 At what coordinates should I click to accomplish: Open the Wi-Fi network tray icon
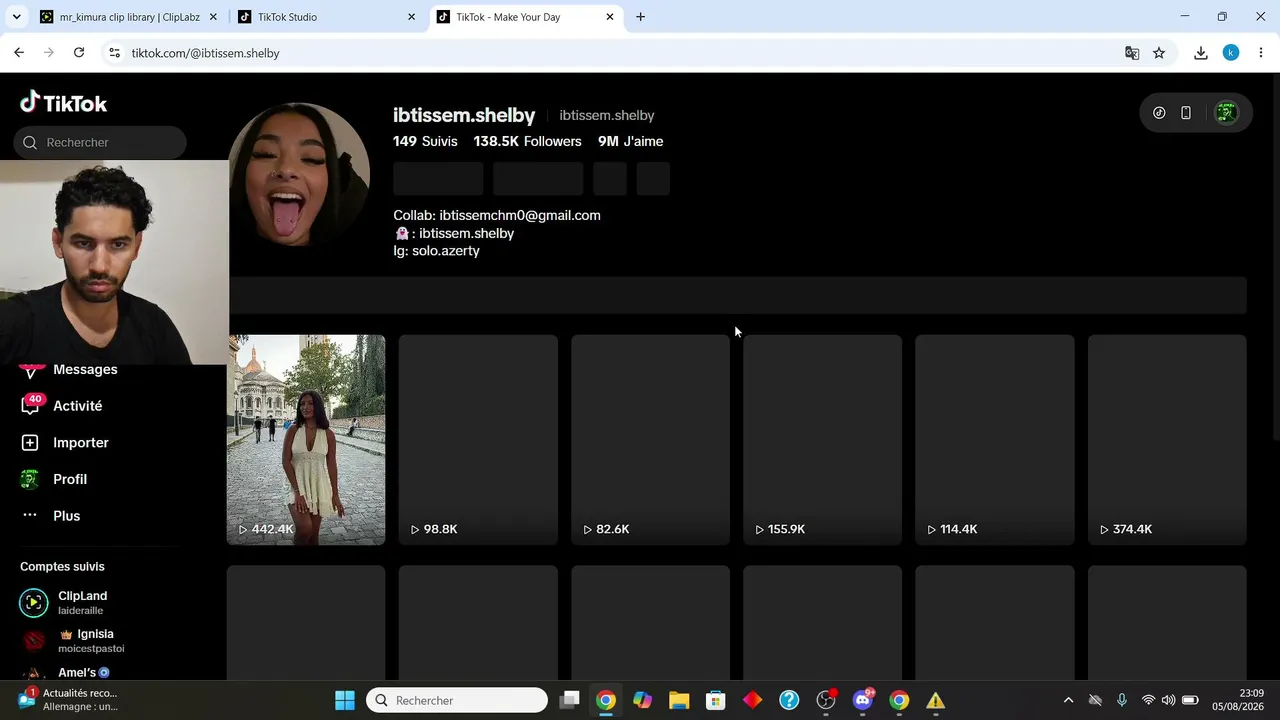1148,700
